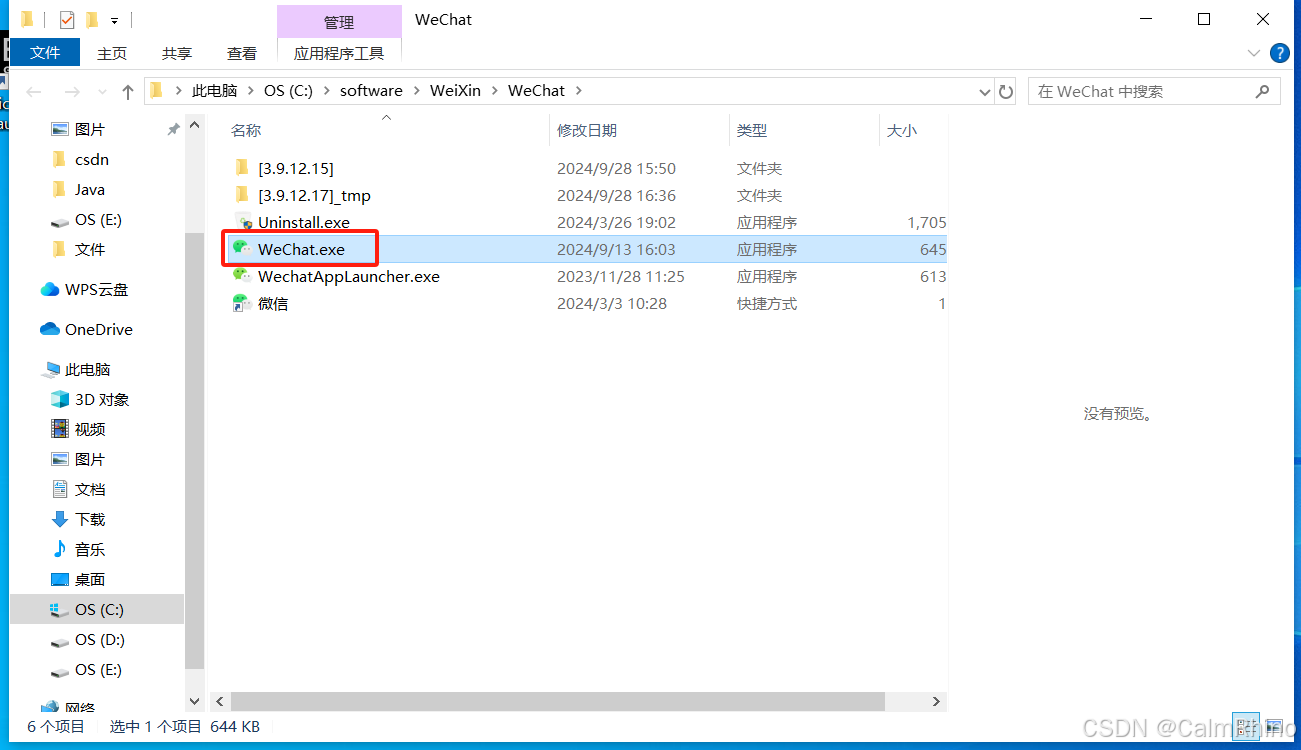Click the 文档 document icon in the sidebar
The image size is (1301, 750).
click(60, 489)
